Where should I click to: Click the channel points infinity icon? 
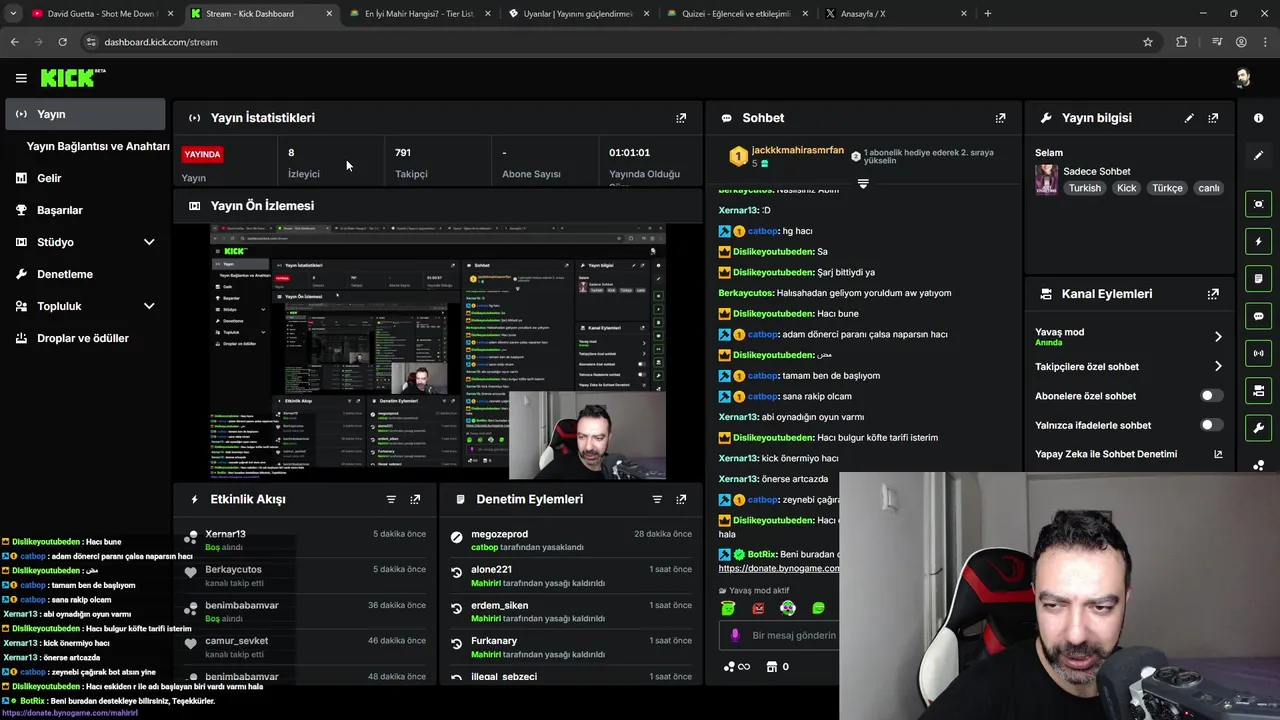click(735, 667)
